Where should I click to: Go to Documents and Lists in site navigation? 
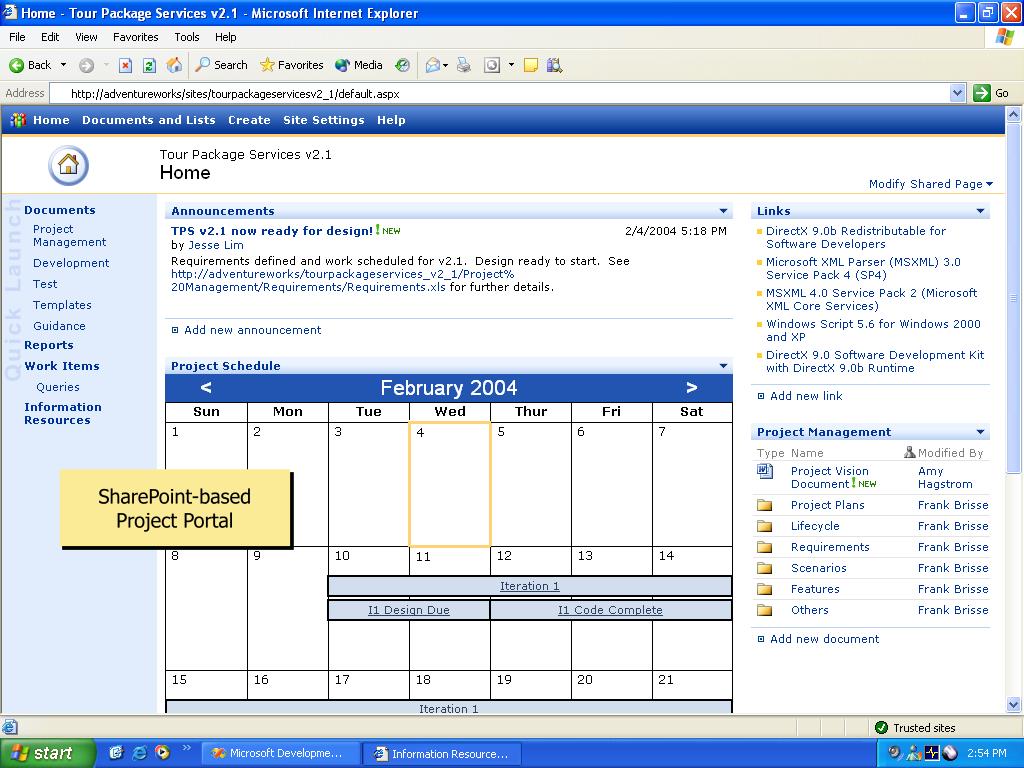click(148, 120)
